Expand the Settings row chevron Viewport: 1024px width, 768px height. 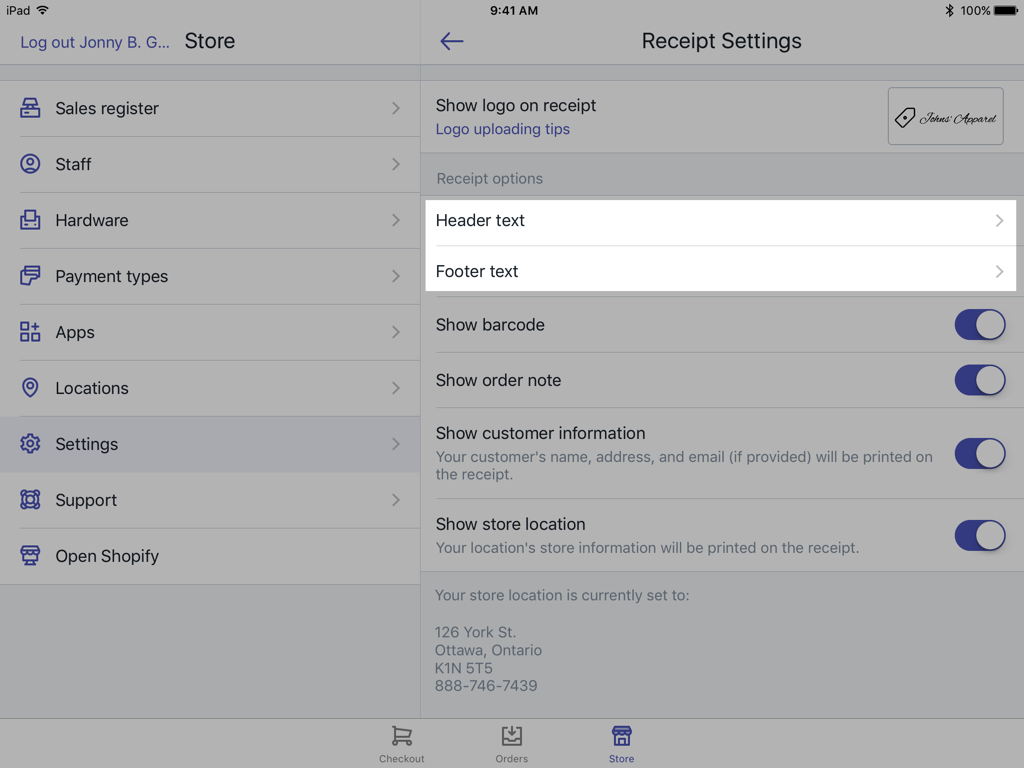[x=396, y=444]
